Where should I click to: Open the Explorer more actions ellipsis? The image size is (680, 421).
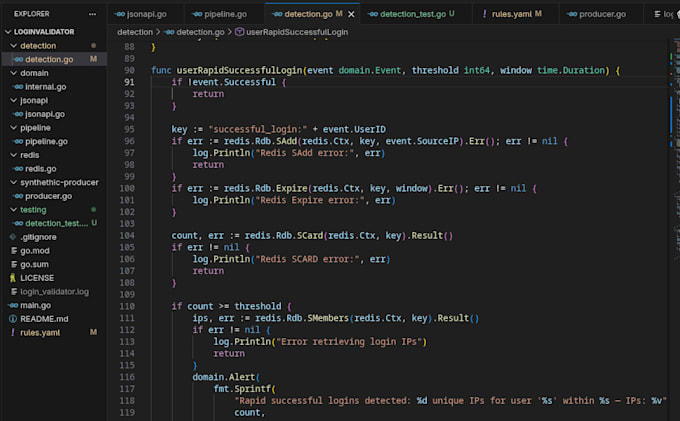pos(92,14)
